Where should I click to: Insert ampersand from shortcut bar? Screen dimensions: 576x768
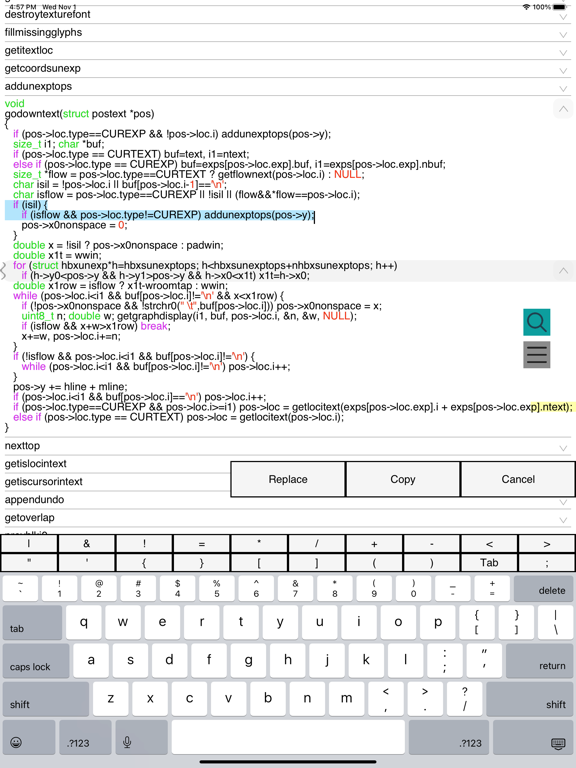(87, 544)
